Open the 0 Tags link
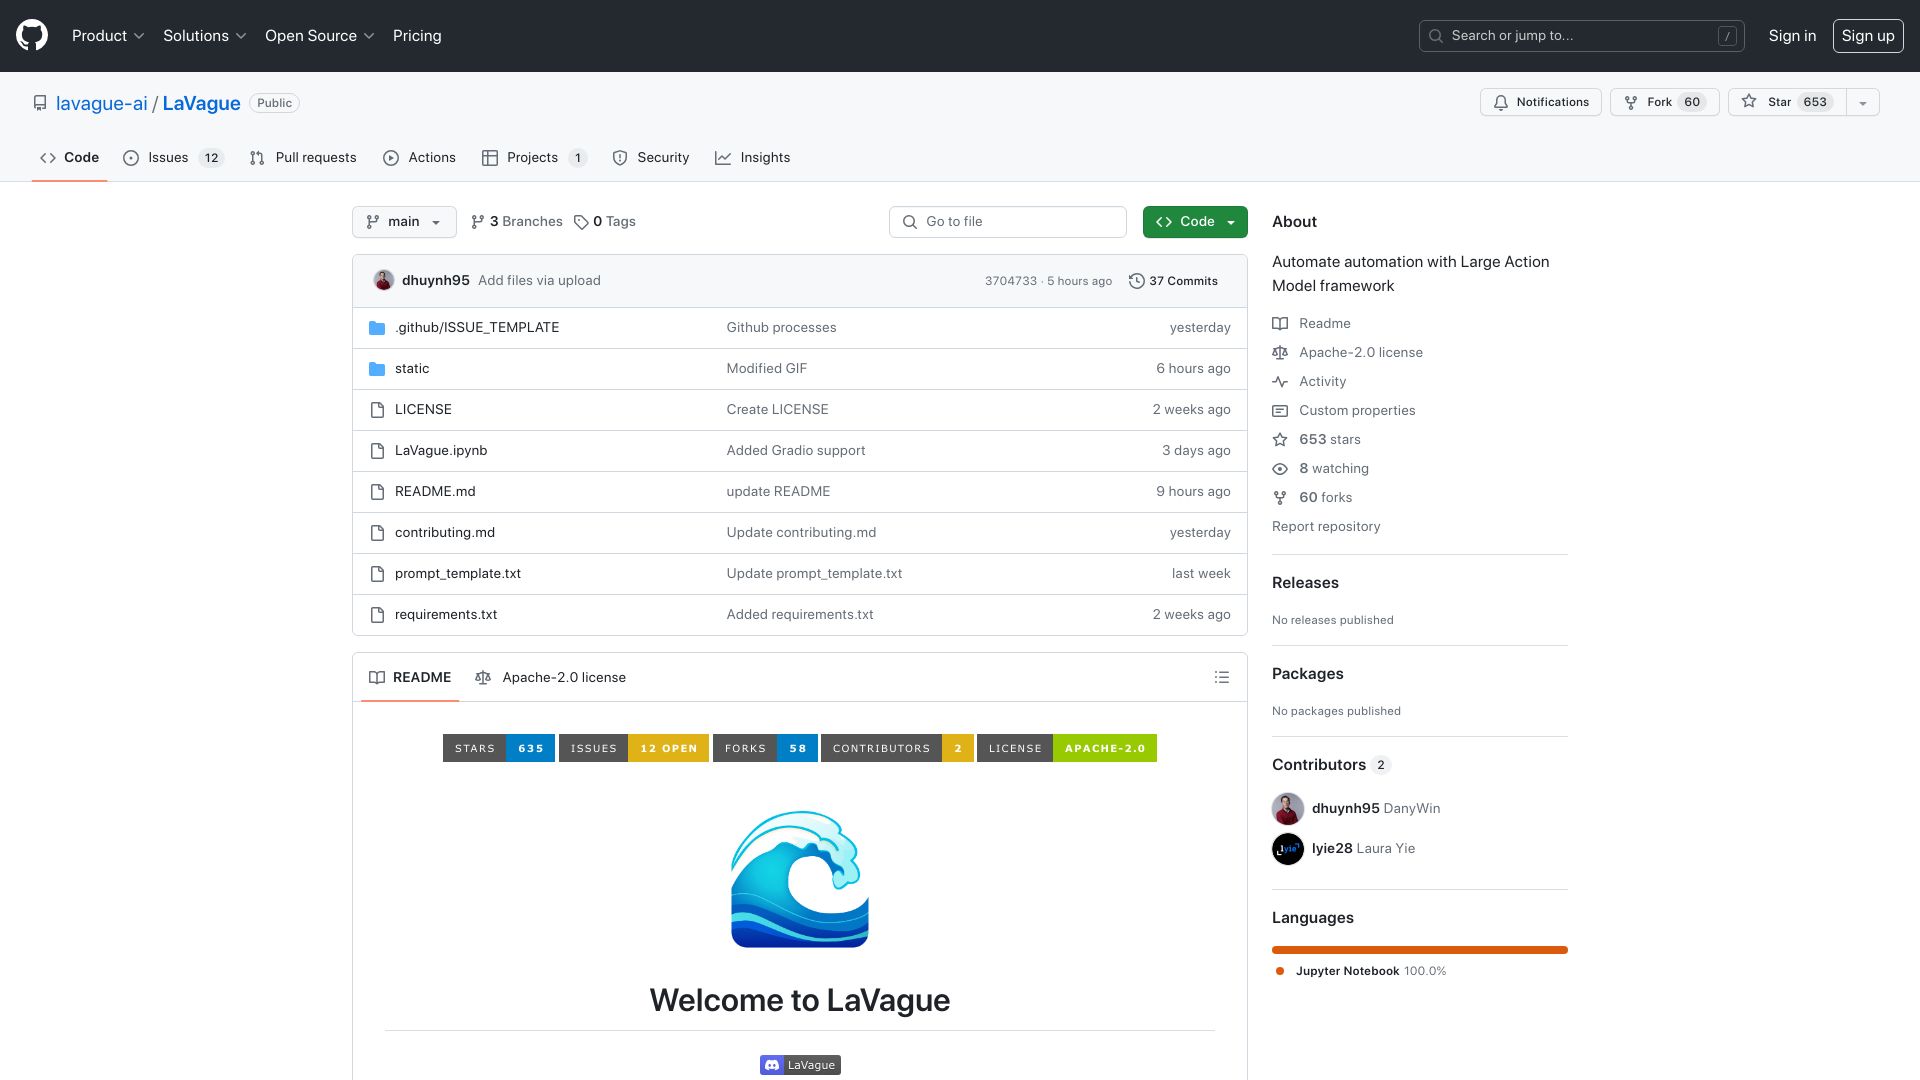 click(x=605, y=222)
